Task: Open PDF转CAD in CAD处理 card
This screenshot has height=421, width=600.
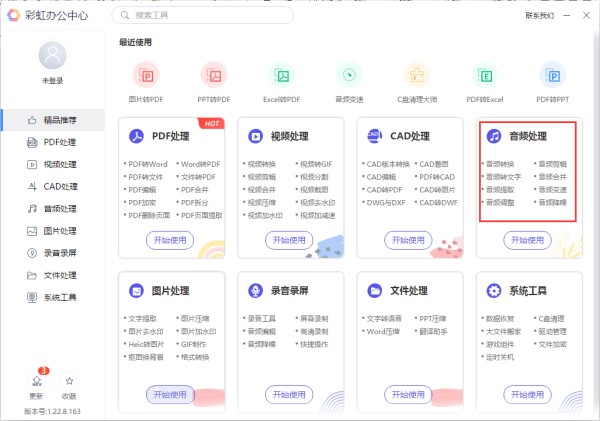Action: (x=437, y=177)
